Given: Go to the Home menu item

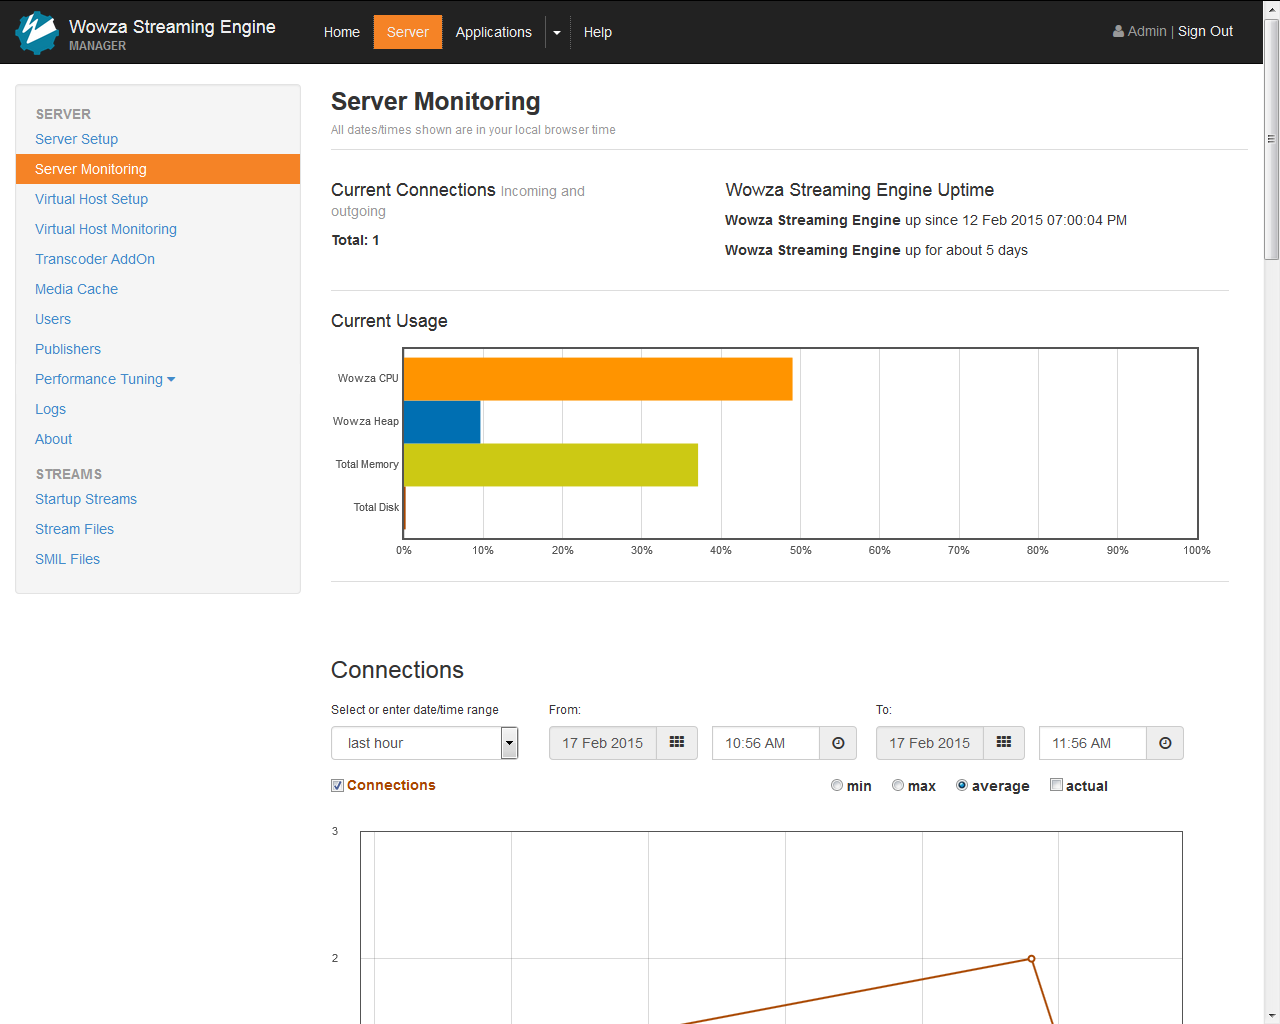Looking at the screenshot, I should (341, 32).
